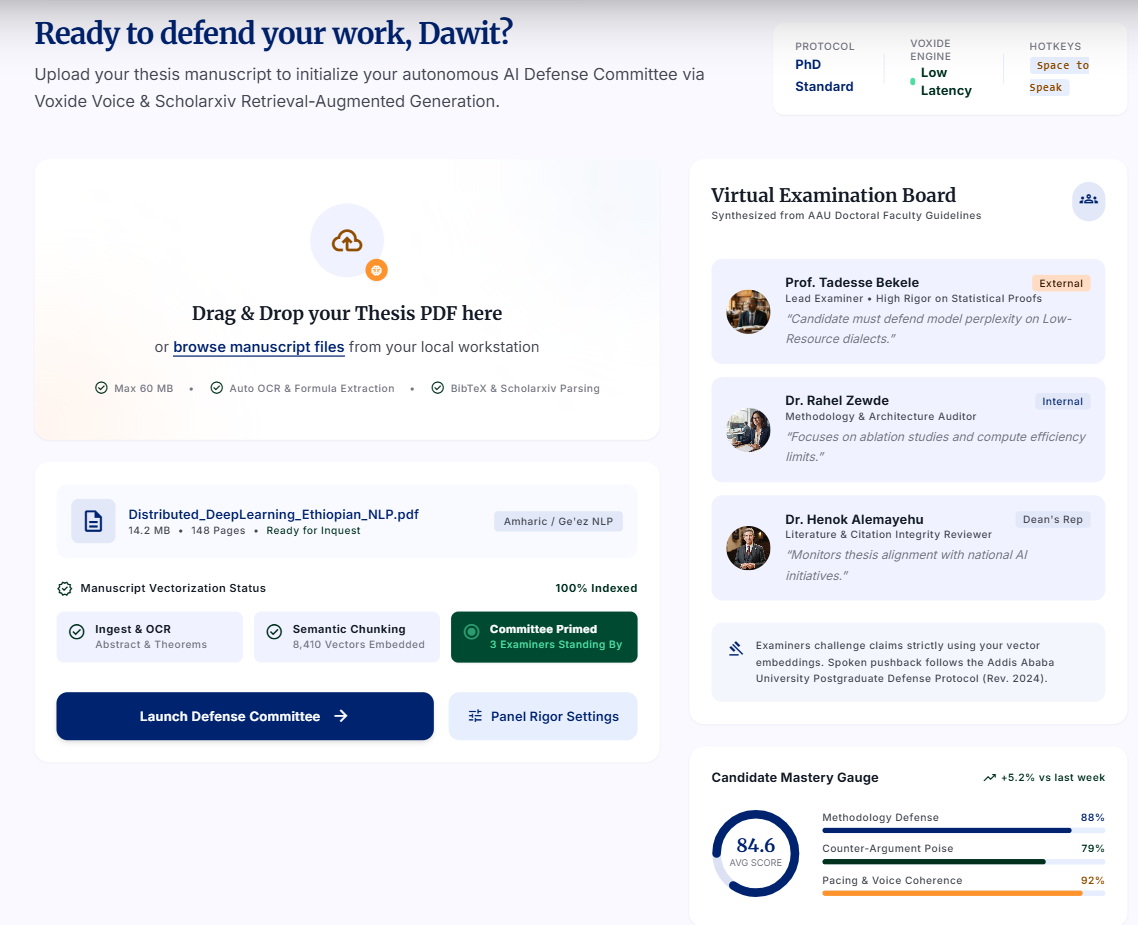Image resolution: width=1138 pixels, height=925 pixels.
Task: Click the Auto OCR & Formula Extraction check icon
Action: tap(216, 388)
